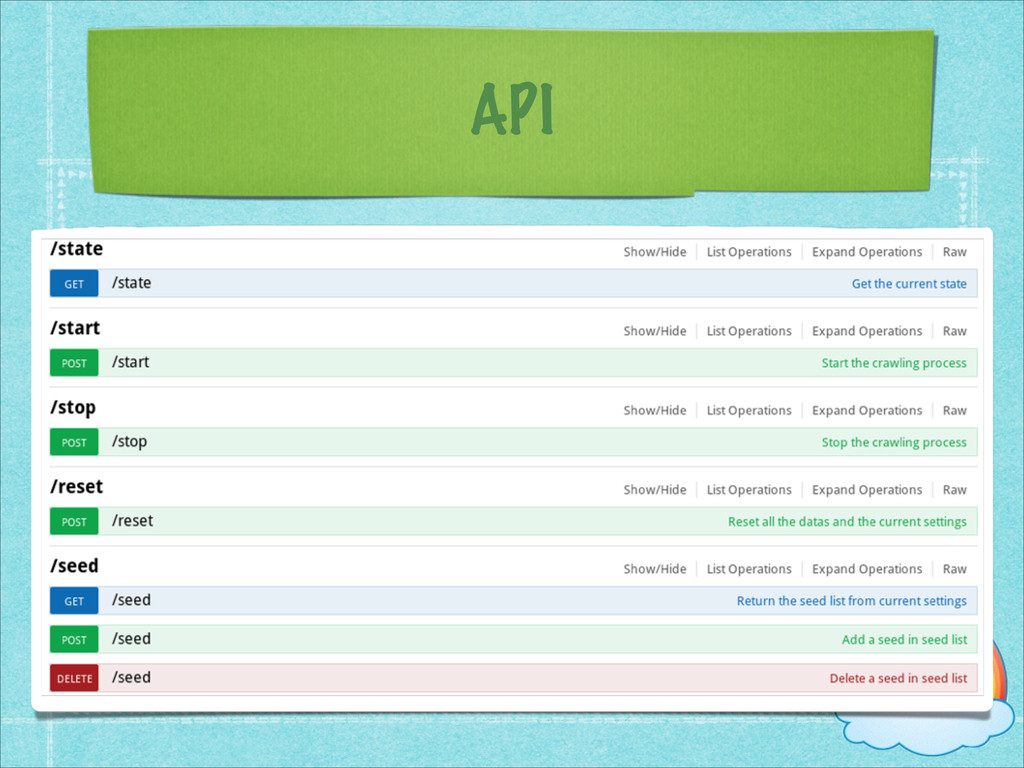Viewport: 1024px width, 768px height.
Task: Click the 'Get the current state' description
Action: coord(908,284)
